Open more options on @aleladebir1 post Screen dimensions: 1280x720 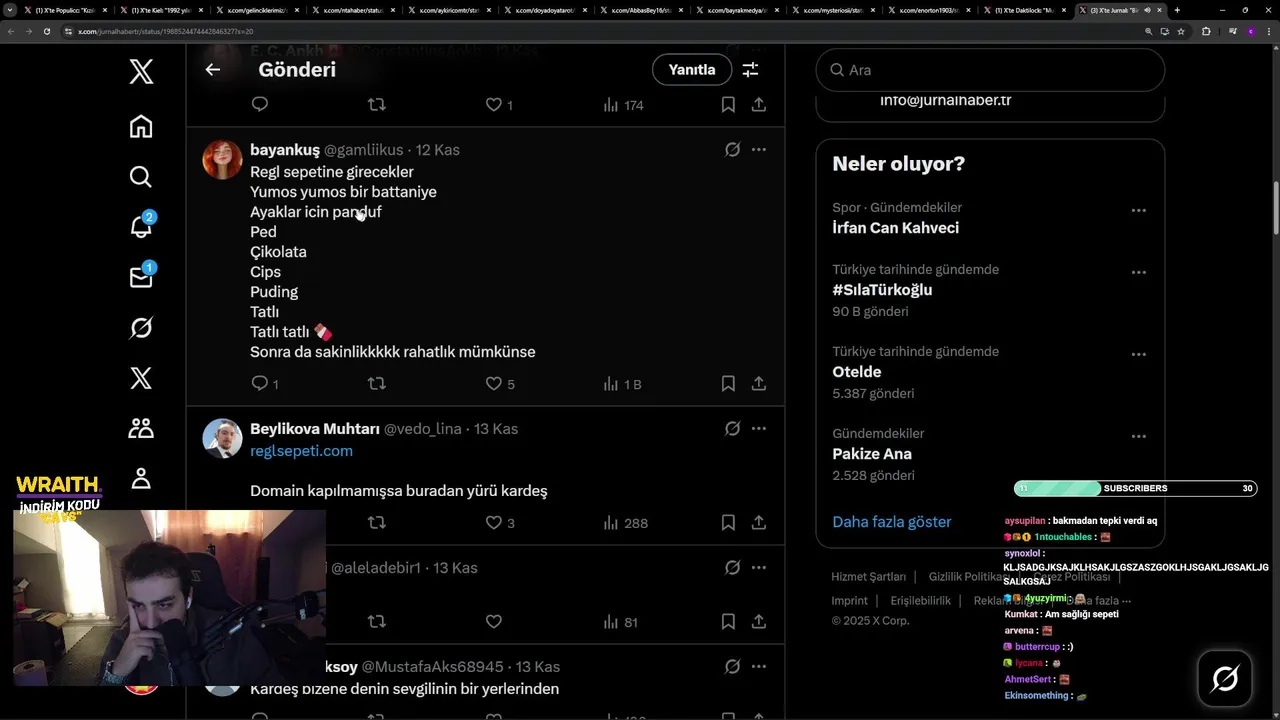click(x=759, y=568)
